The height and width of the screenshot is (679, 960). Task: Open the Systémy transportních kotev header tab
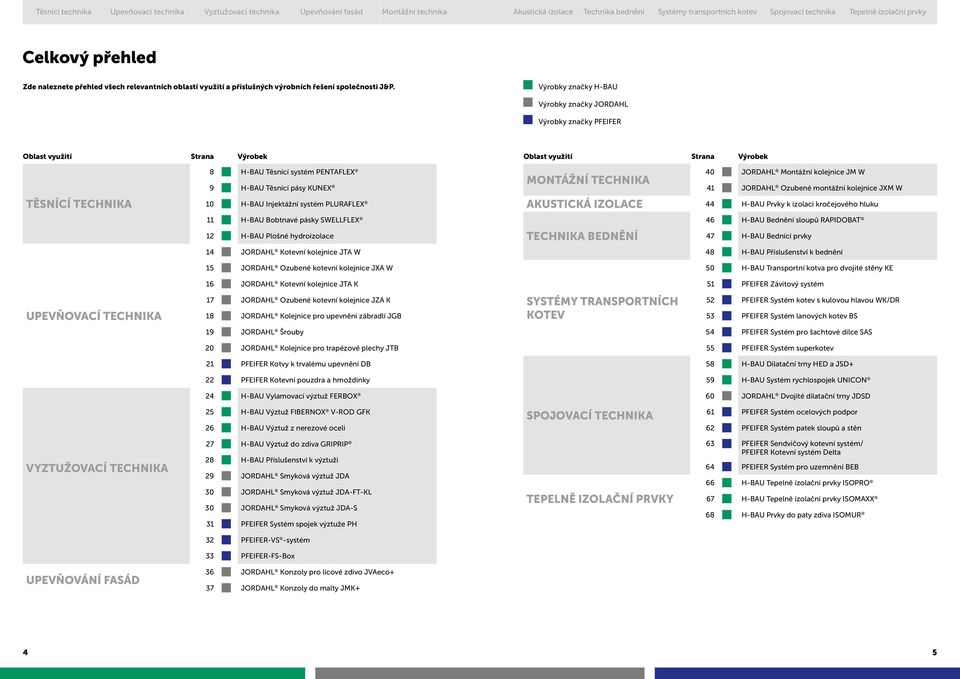click(707, 12)
